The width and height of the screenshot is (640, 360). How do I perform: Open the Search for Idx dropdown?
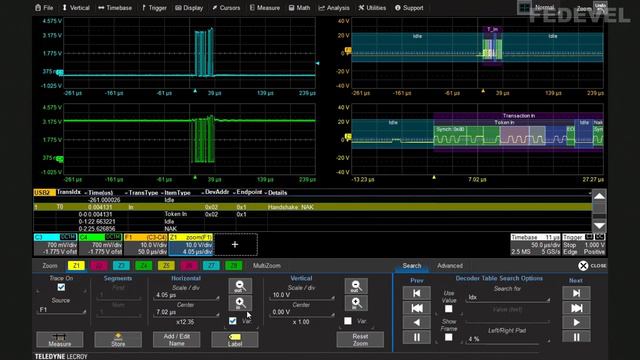pyautogui.click(x=507, y=297)
